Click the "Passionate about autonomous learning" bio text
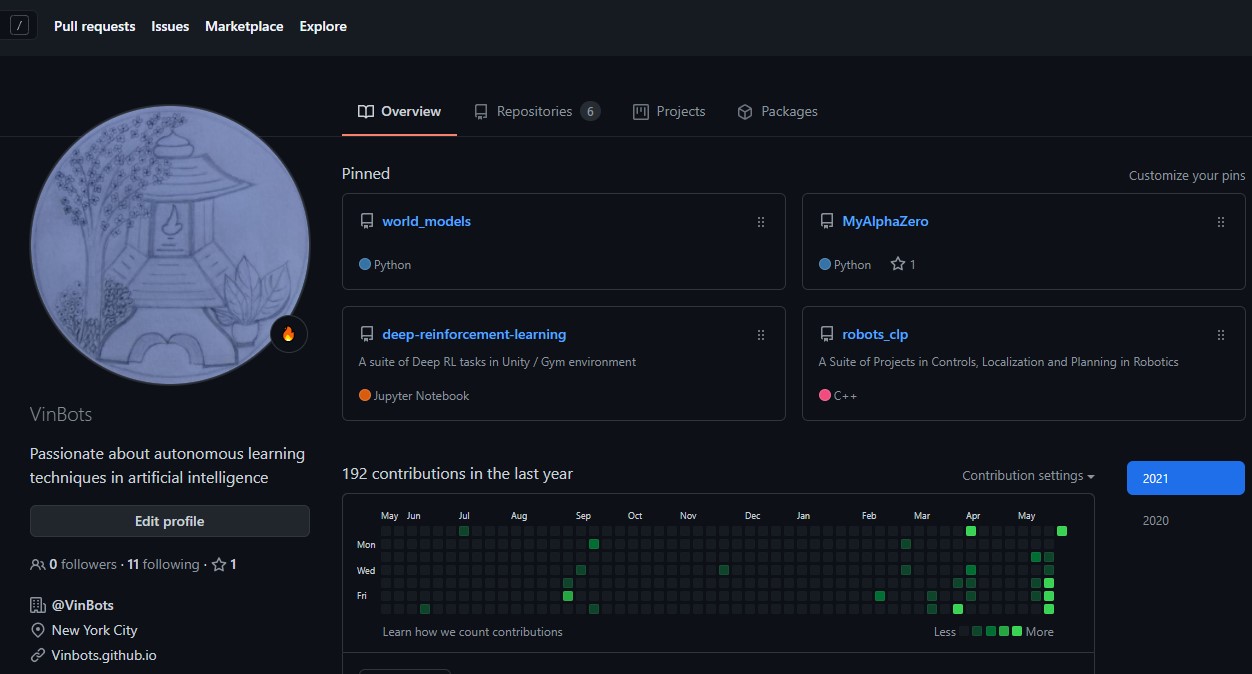Image resolution: width=1252 pixels, height=674 pixels. point(168,466)
